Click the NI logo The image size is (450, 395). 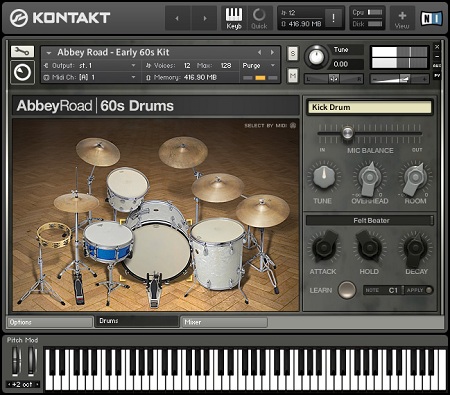431,18
